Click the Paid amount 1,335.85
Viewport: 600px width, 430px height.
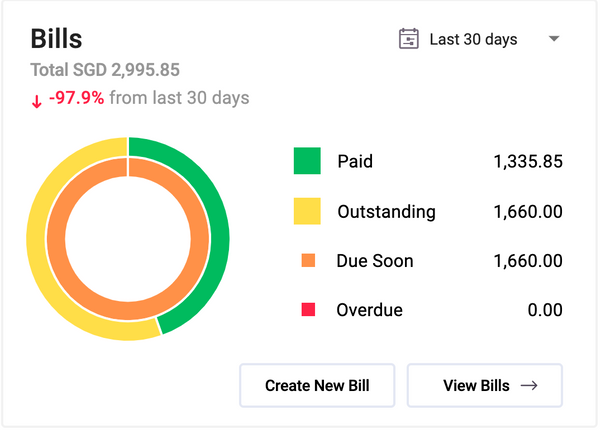tap(527, 161)
